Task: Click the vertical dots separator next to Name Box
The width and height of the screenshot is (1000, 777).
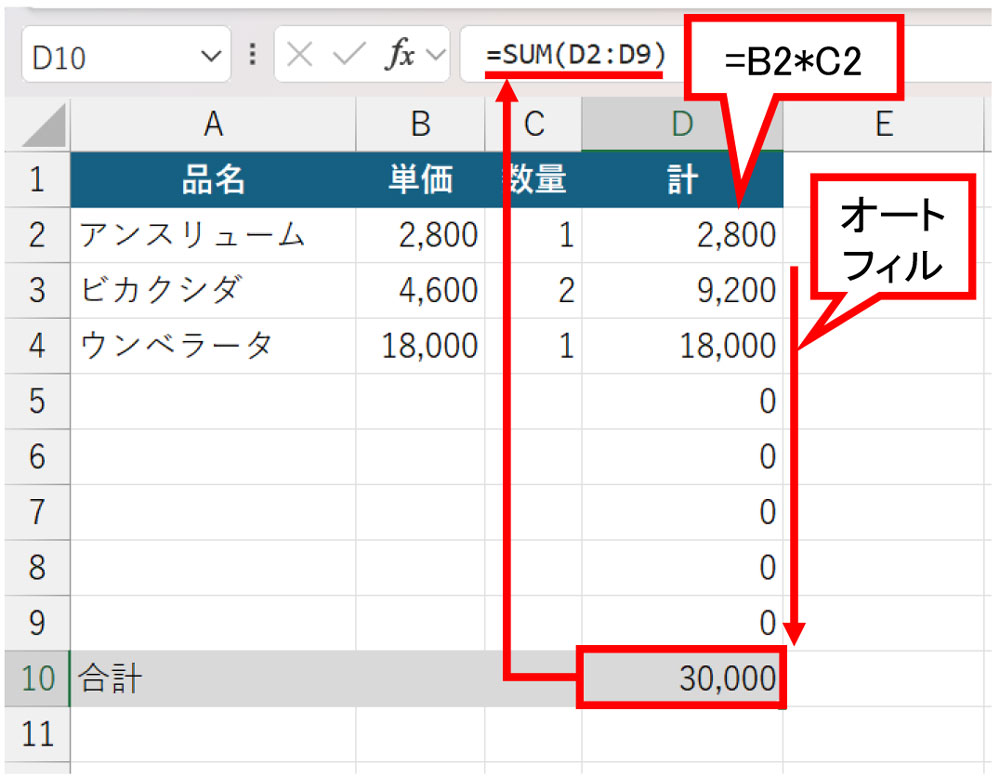Action: (251, 55)
